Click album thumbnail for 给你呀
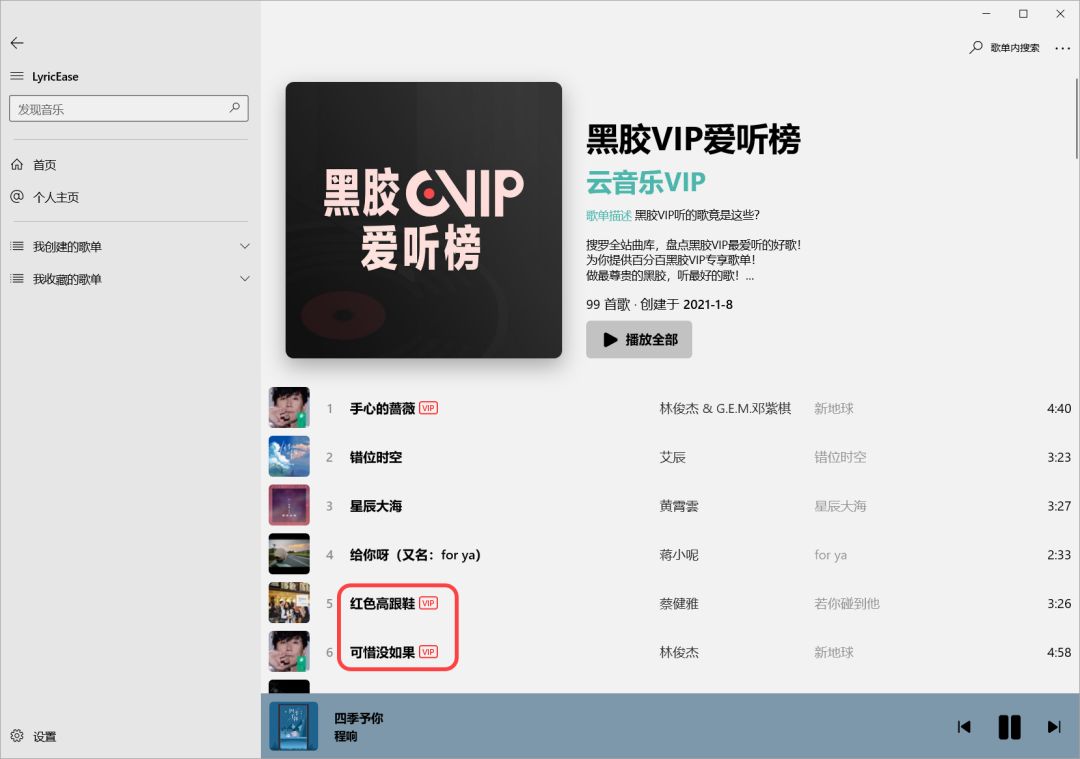 click(x=289, y=554)
